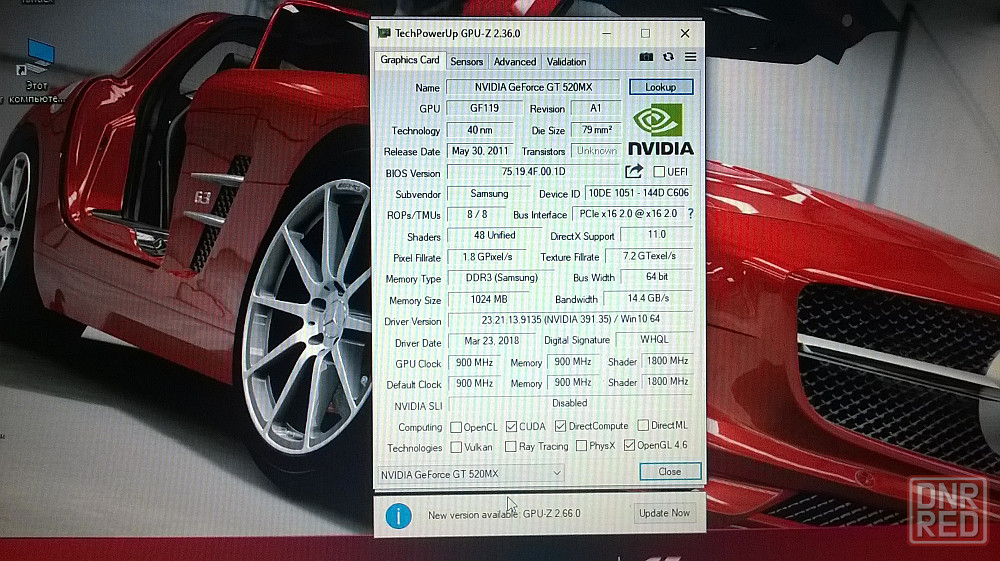Click the DirectX Support value 11.0

pos(656,235)
